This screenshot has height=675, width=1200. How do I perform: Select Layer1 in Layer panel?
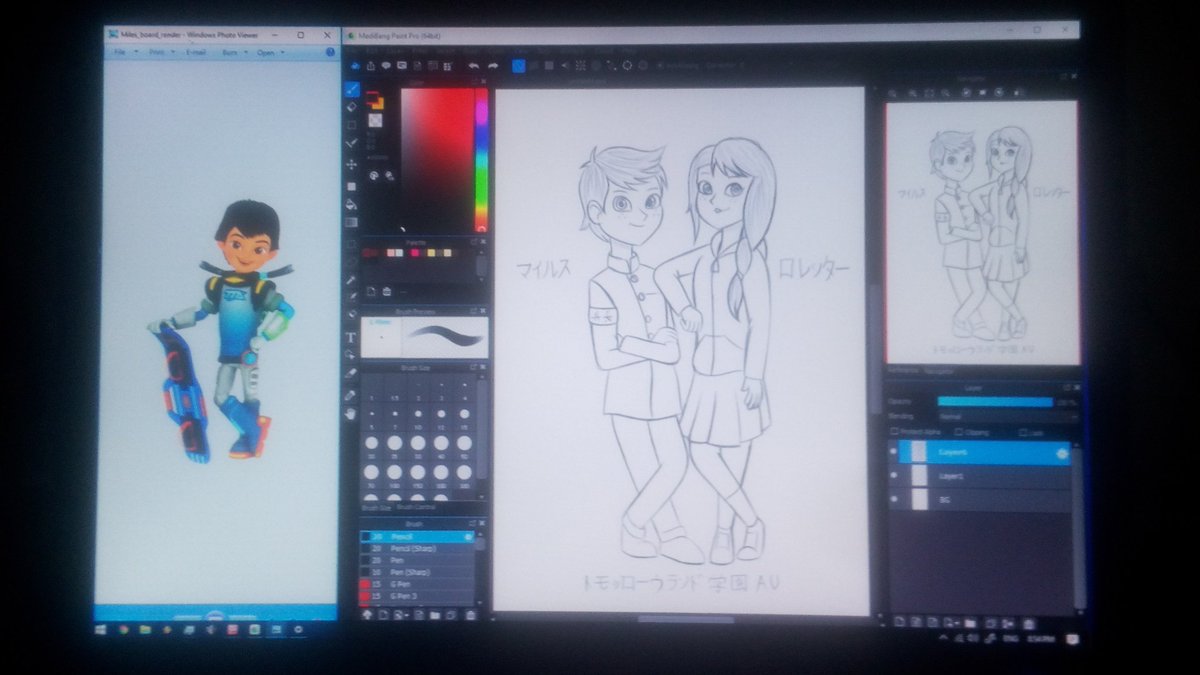(x=980, y=477)
